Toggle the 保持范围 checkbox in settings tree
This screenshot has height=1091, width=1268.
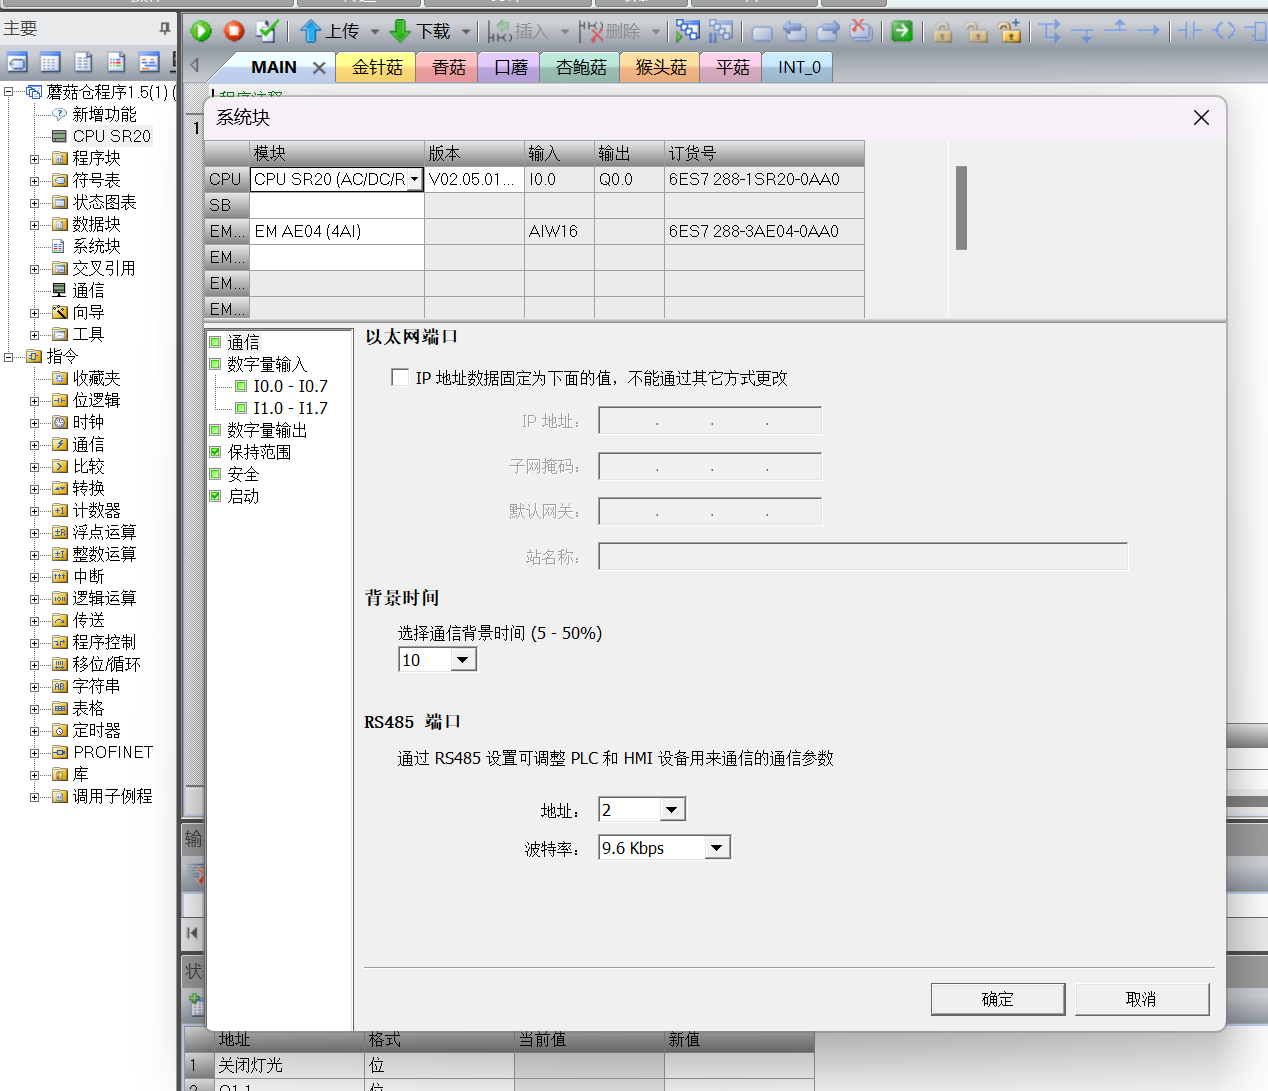point(215,452)
